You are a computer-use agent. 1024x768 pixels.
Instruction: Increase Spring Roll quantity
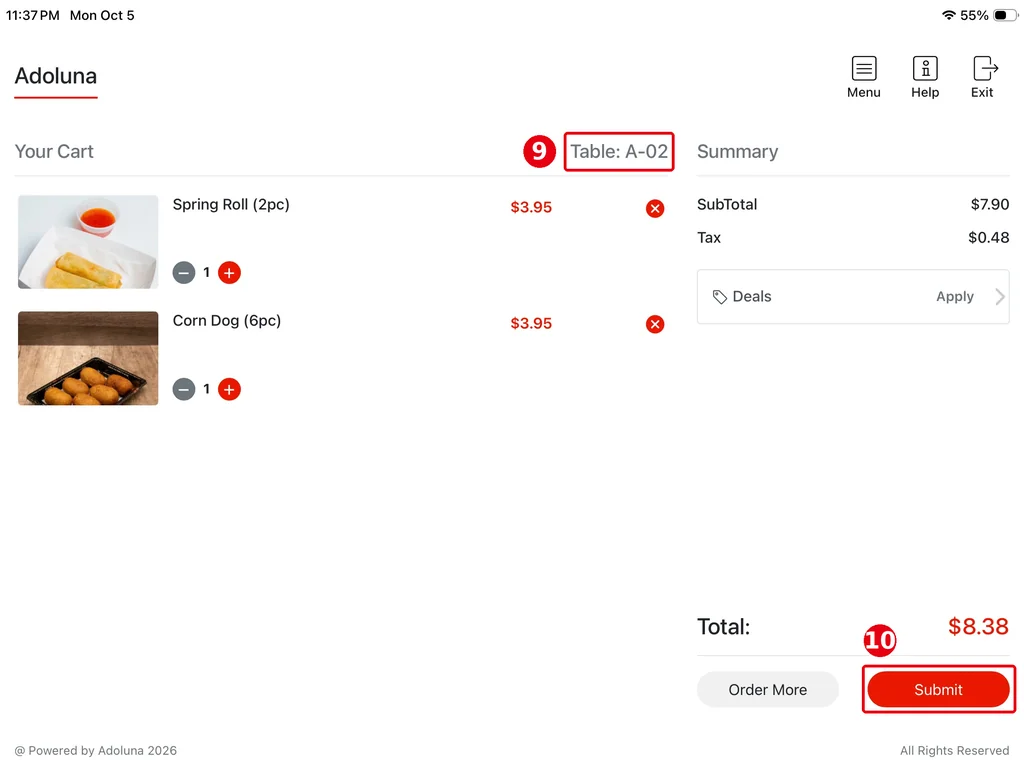pyautogui.click(x=229, y=272)
